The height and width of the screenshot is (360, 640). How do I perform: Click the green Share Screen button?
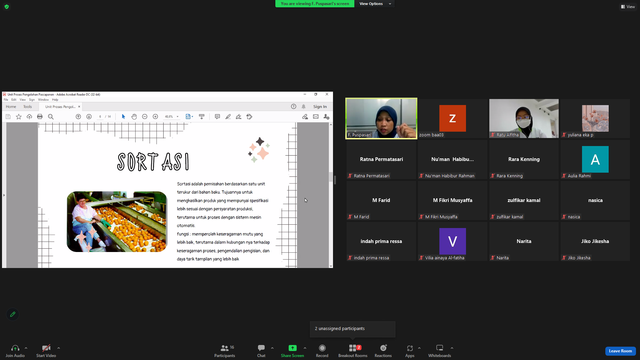[292, 350]
